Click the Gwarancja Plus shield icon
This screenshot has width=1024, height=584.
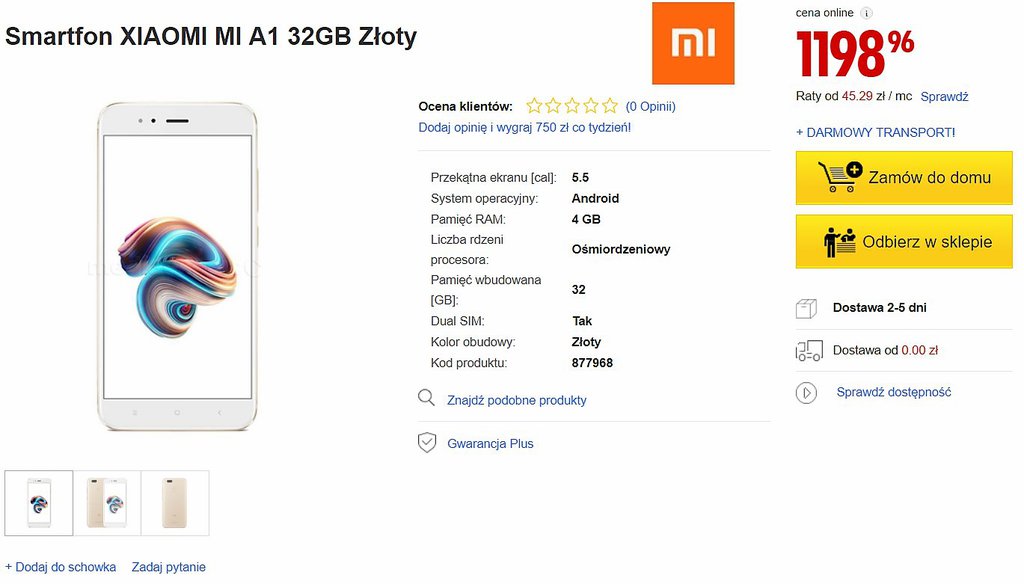point(427,443)
